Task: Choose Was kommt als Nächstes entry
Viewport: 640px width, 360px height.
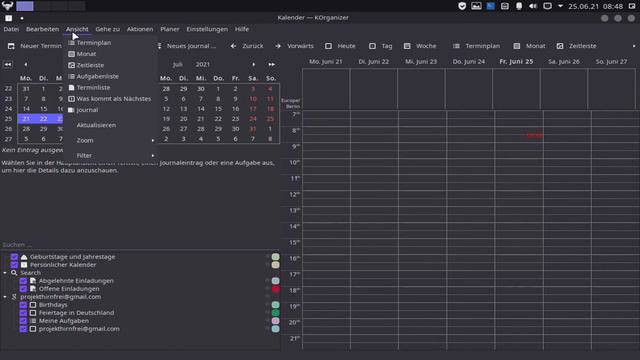Action: coord(112,99)
